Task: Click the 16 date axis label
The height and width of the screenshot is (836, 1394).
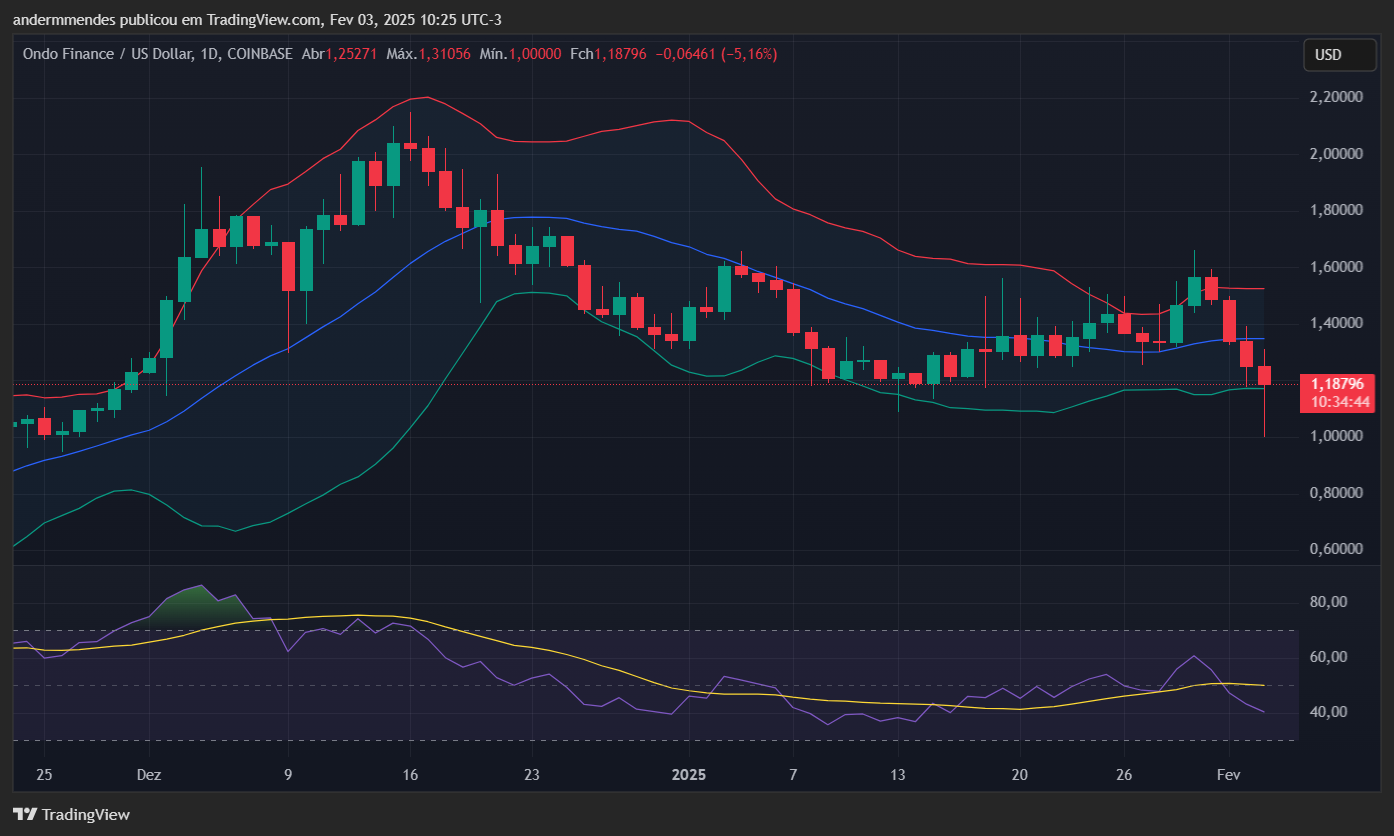Action: click(x=409, y=775)
